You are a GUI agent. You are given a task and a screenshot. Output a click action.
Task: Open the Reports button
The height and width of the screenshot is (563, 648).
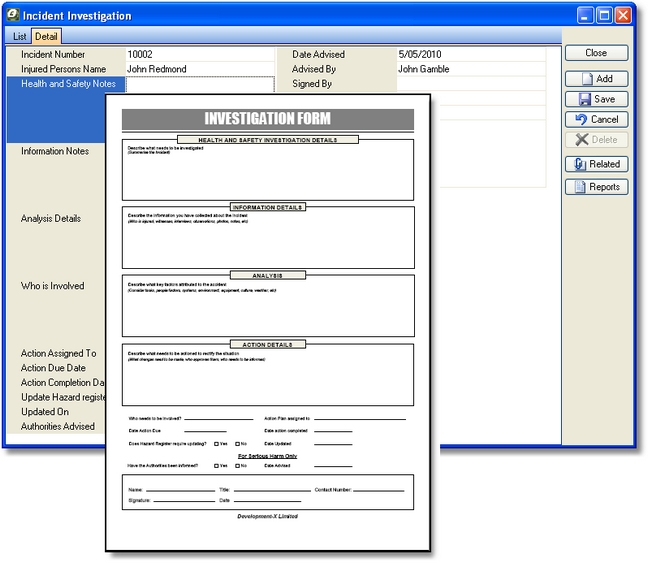[x=596, y=187]
